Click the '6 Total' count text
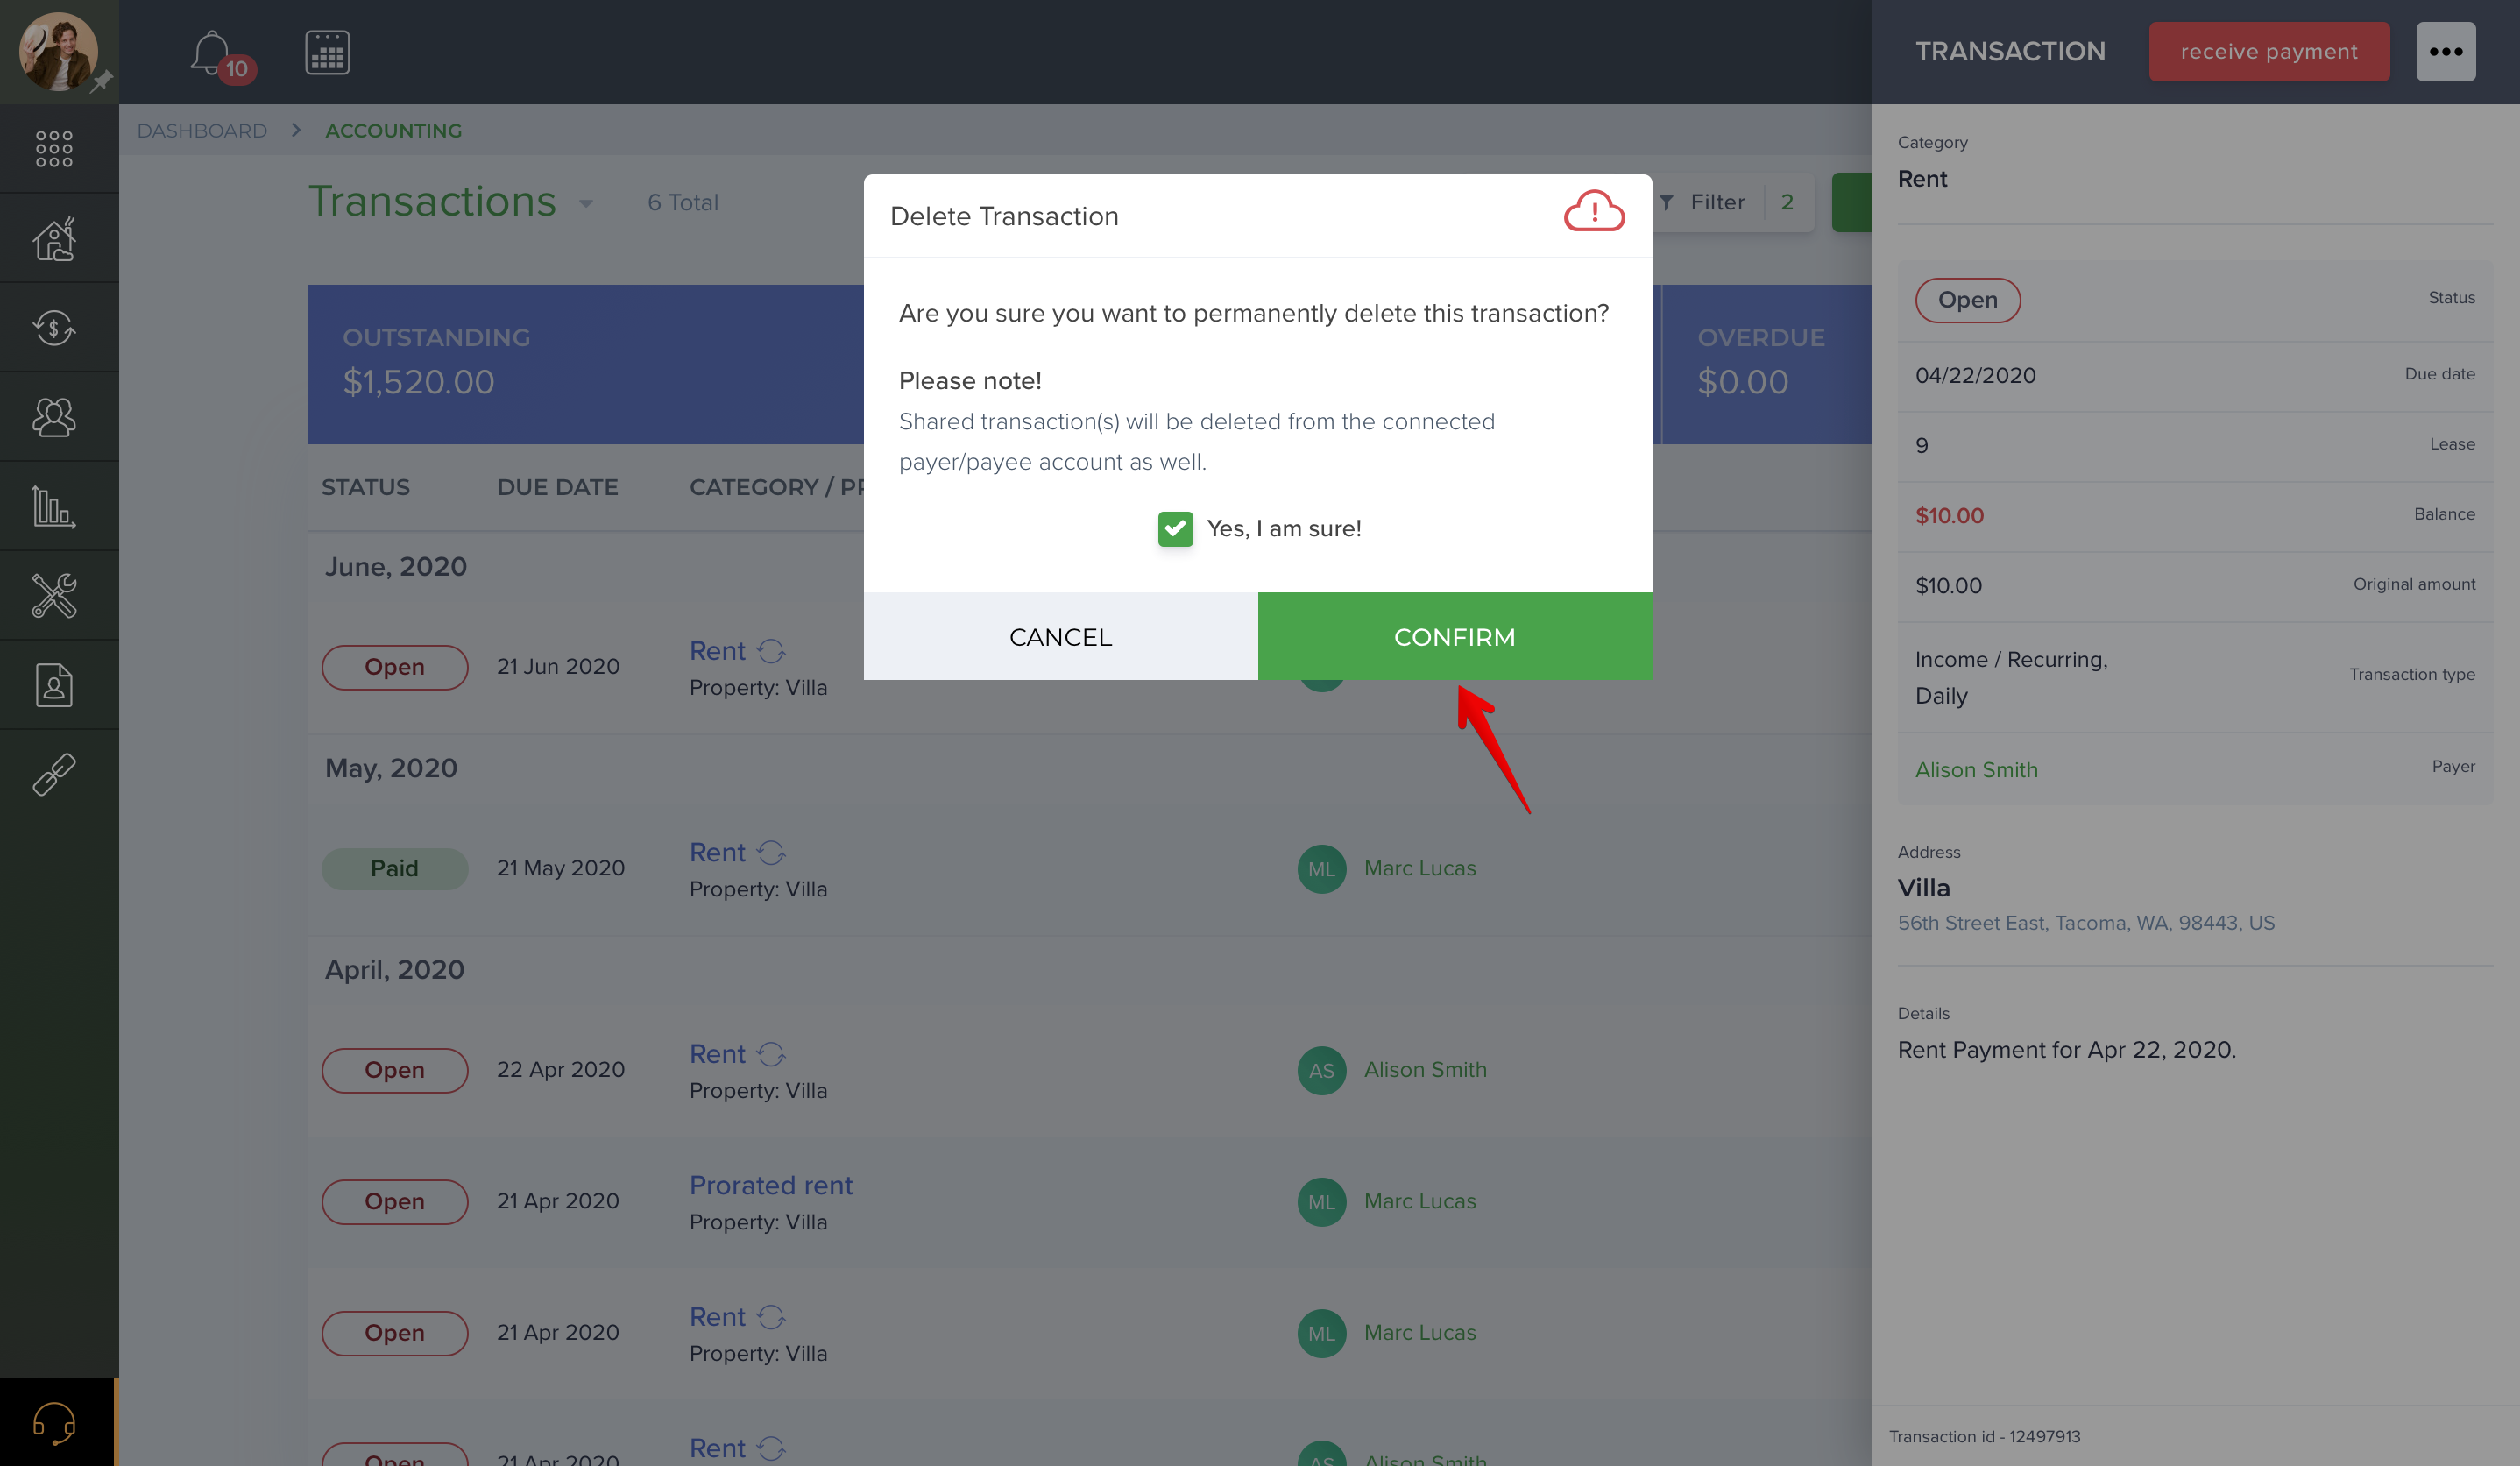 [683, 203]
